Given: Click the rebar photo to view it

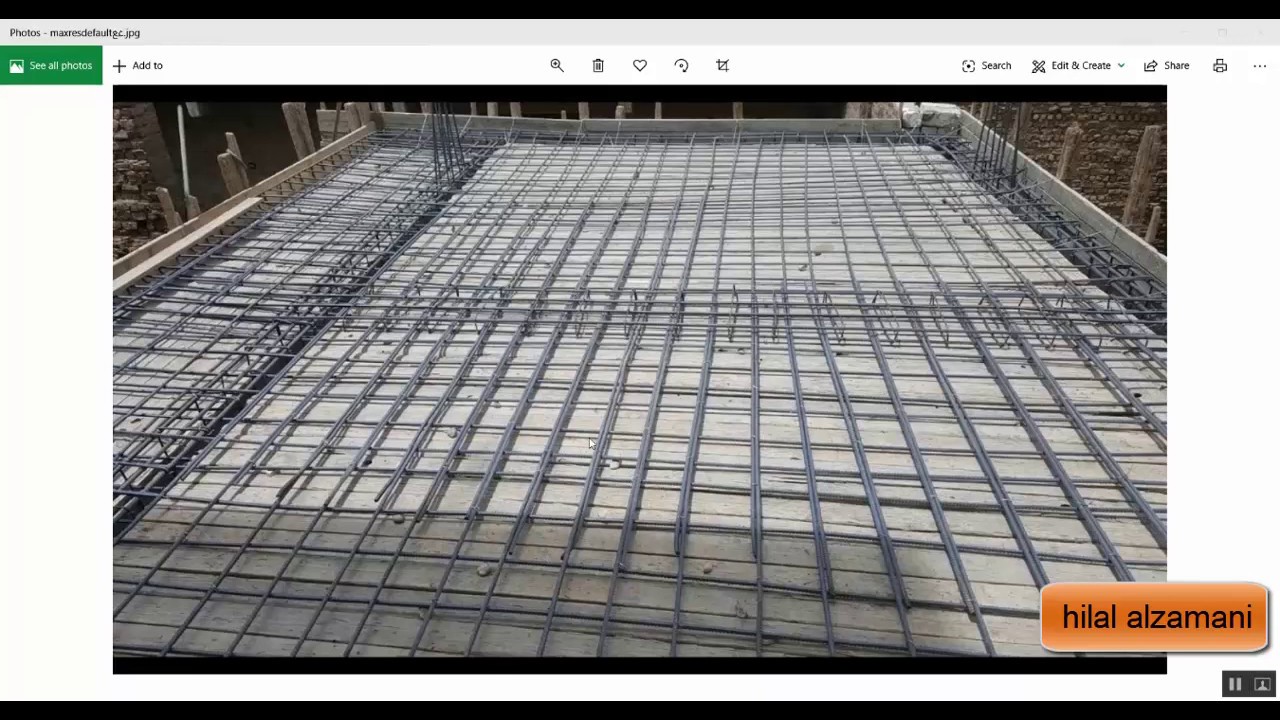Looking at the screenshot, I should click(x=639, y=379).
